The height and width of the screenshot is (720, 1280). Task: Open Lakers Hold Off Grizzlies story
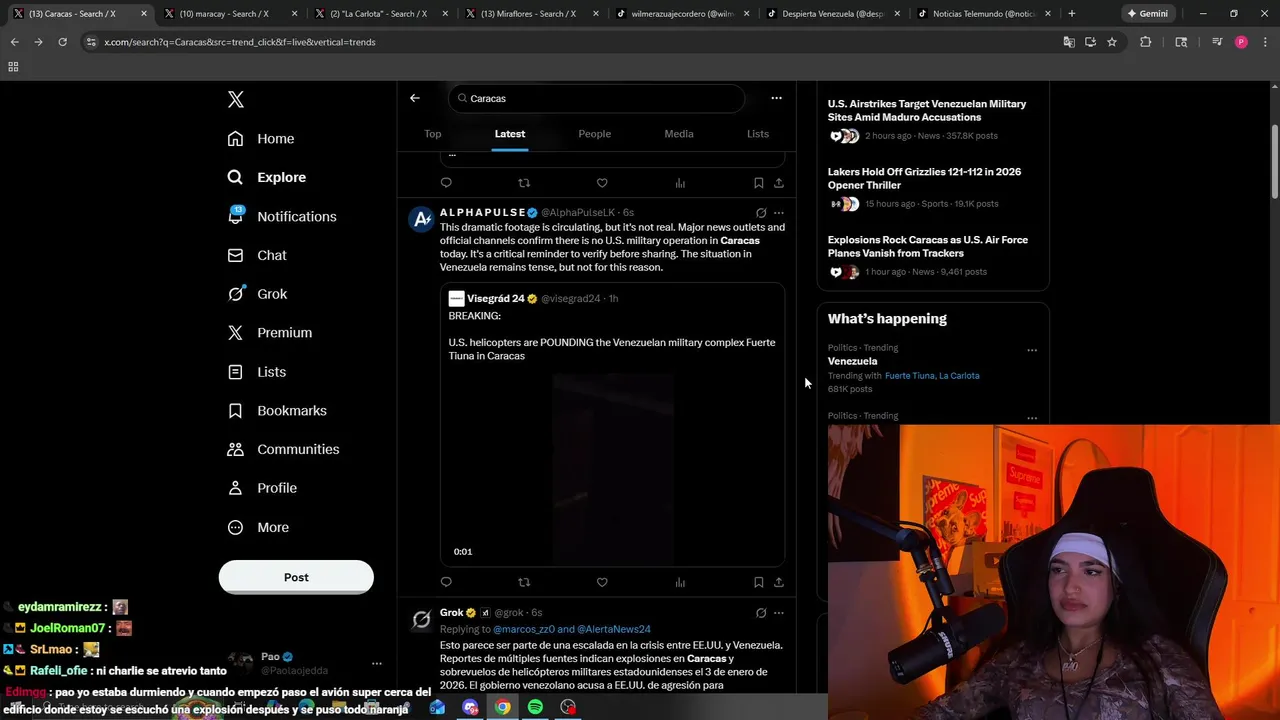924,178
